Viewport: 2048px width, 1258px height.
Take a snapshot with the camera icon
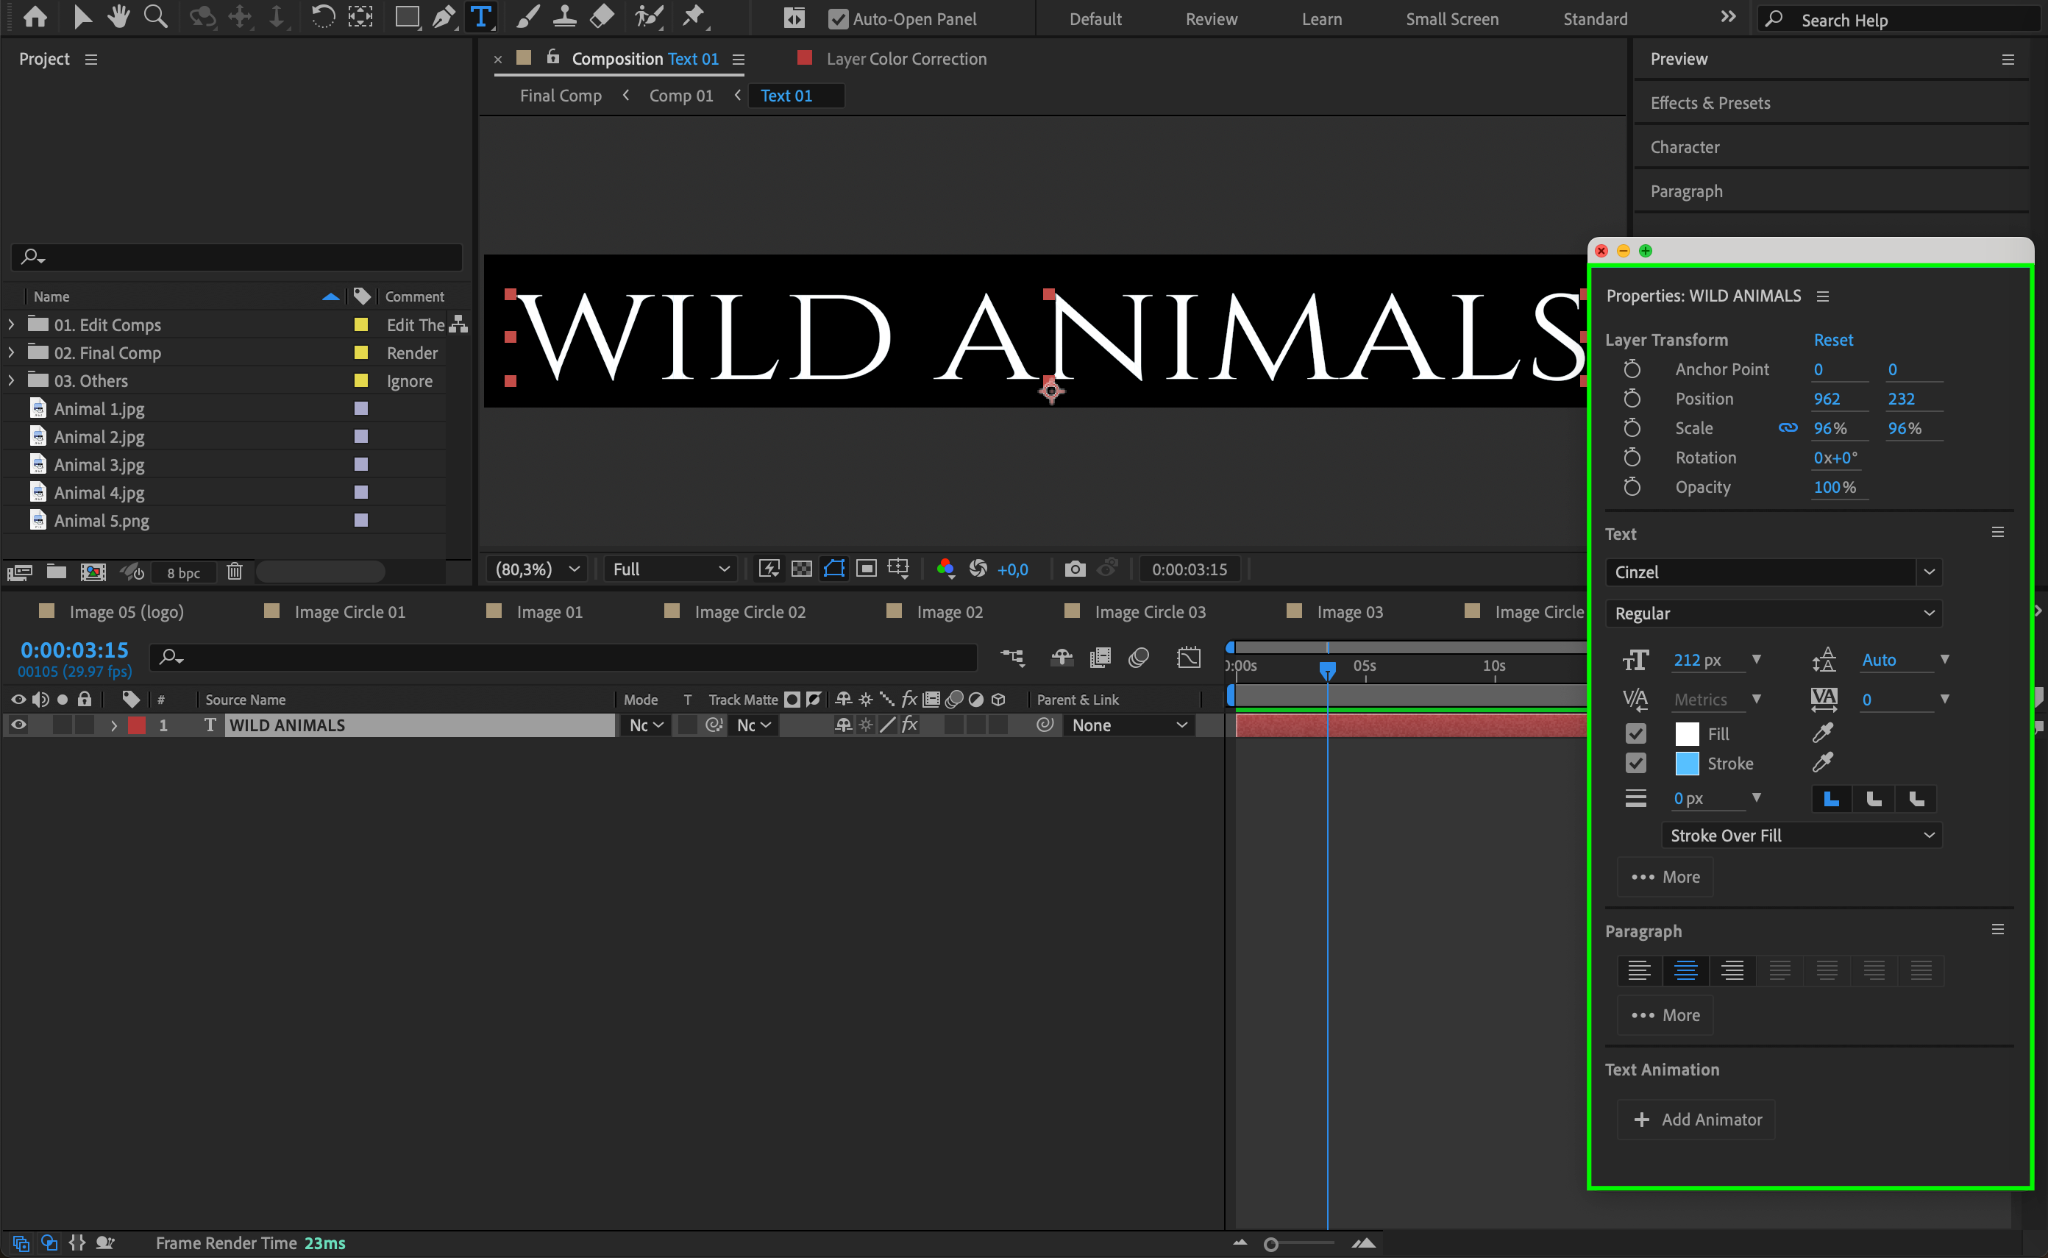pos(1075,569)
